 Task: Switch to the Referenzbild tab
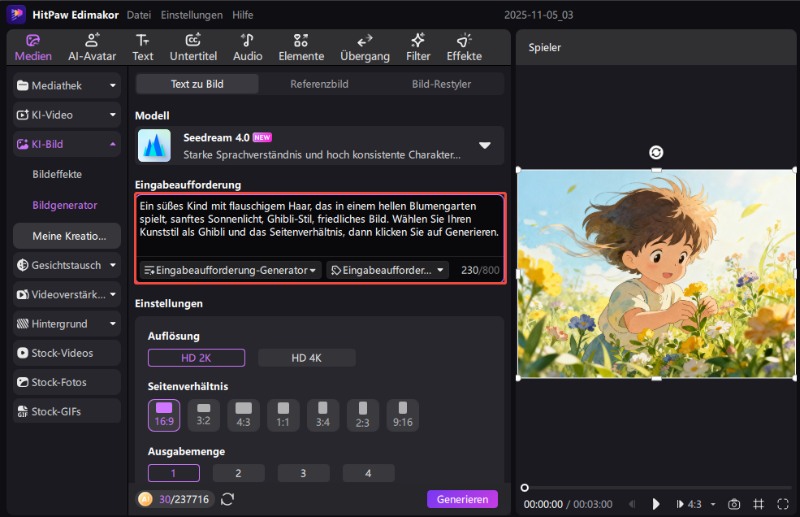[319, 84]
